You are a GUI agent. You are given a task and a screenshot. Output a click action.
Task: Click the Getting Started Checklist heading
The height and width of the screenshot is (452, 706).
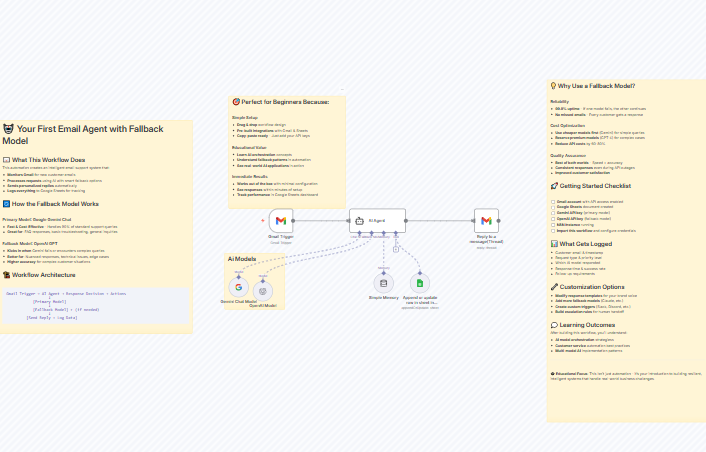click(595, 186)
